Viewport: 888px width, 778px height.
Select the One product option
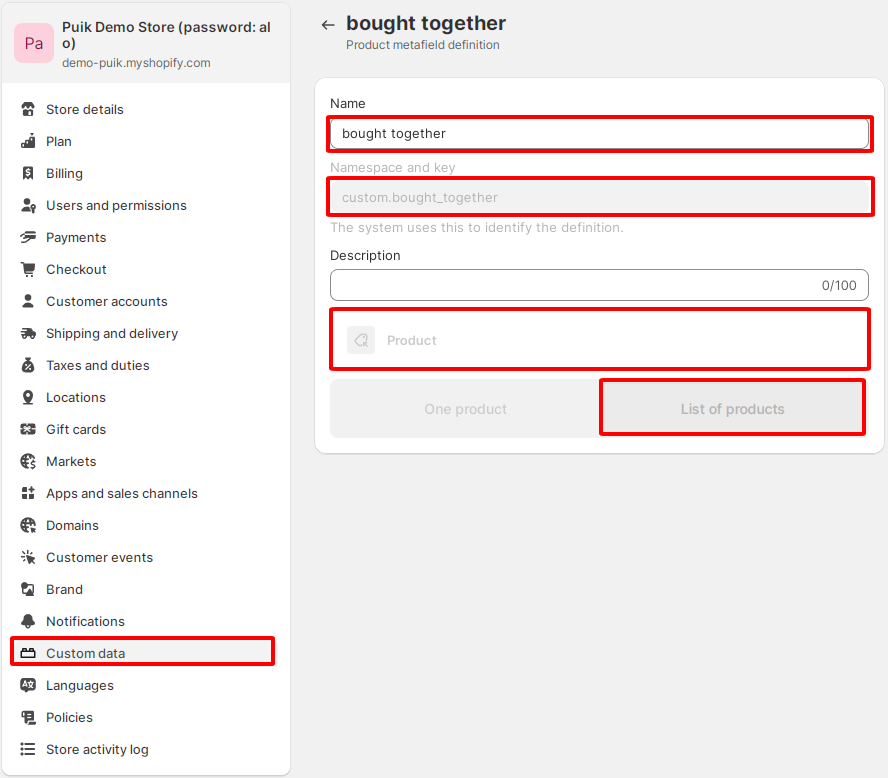465,409
